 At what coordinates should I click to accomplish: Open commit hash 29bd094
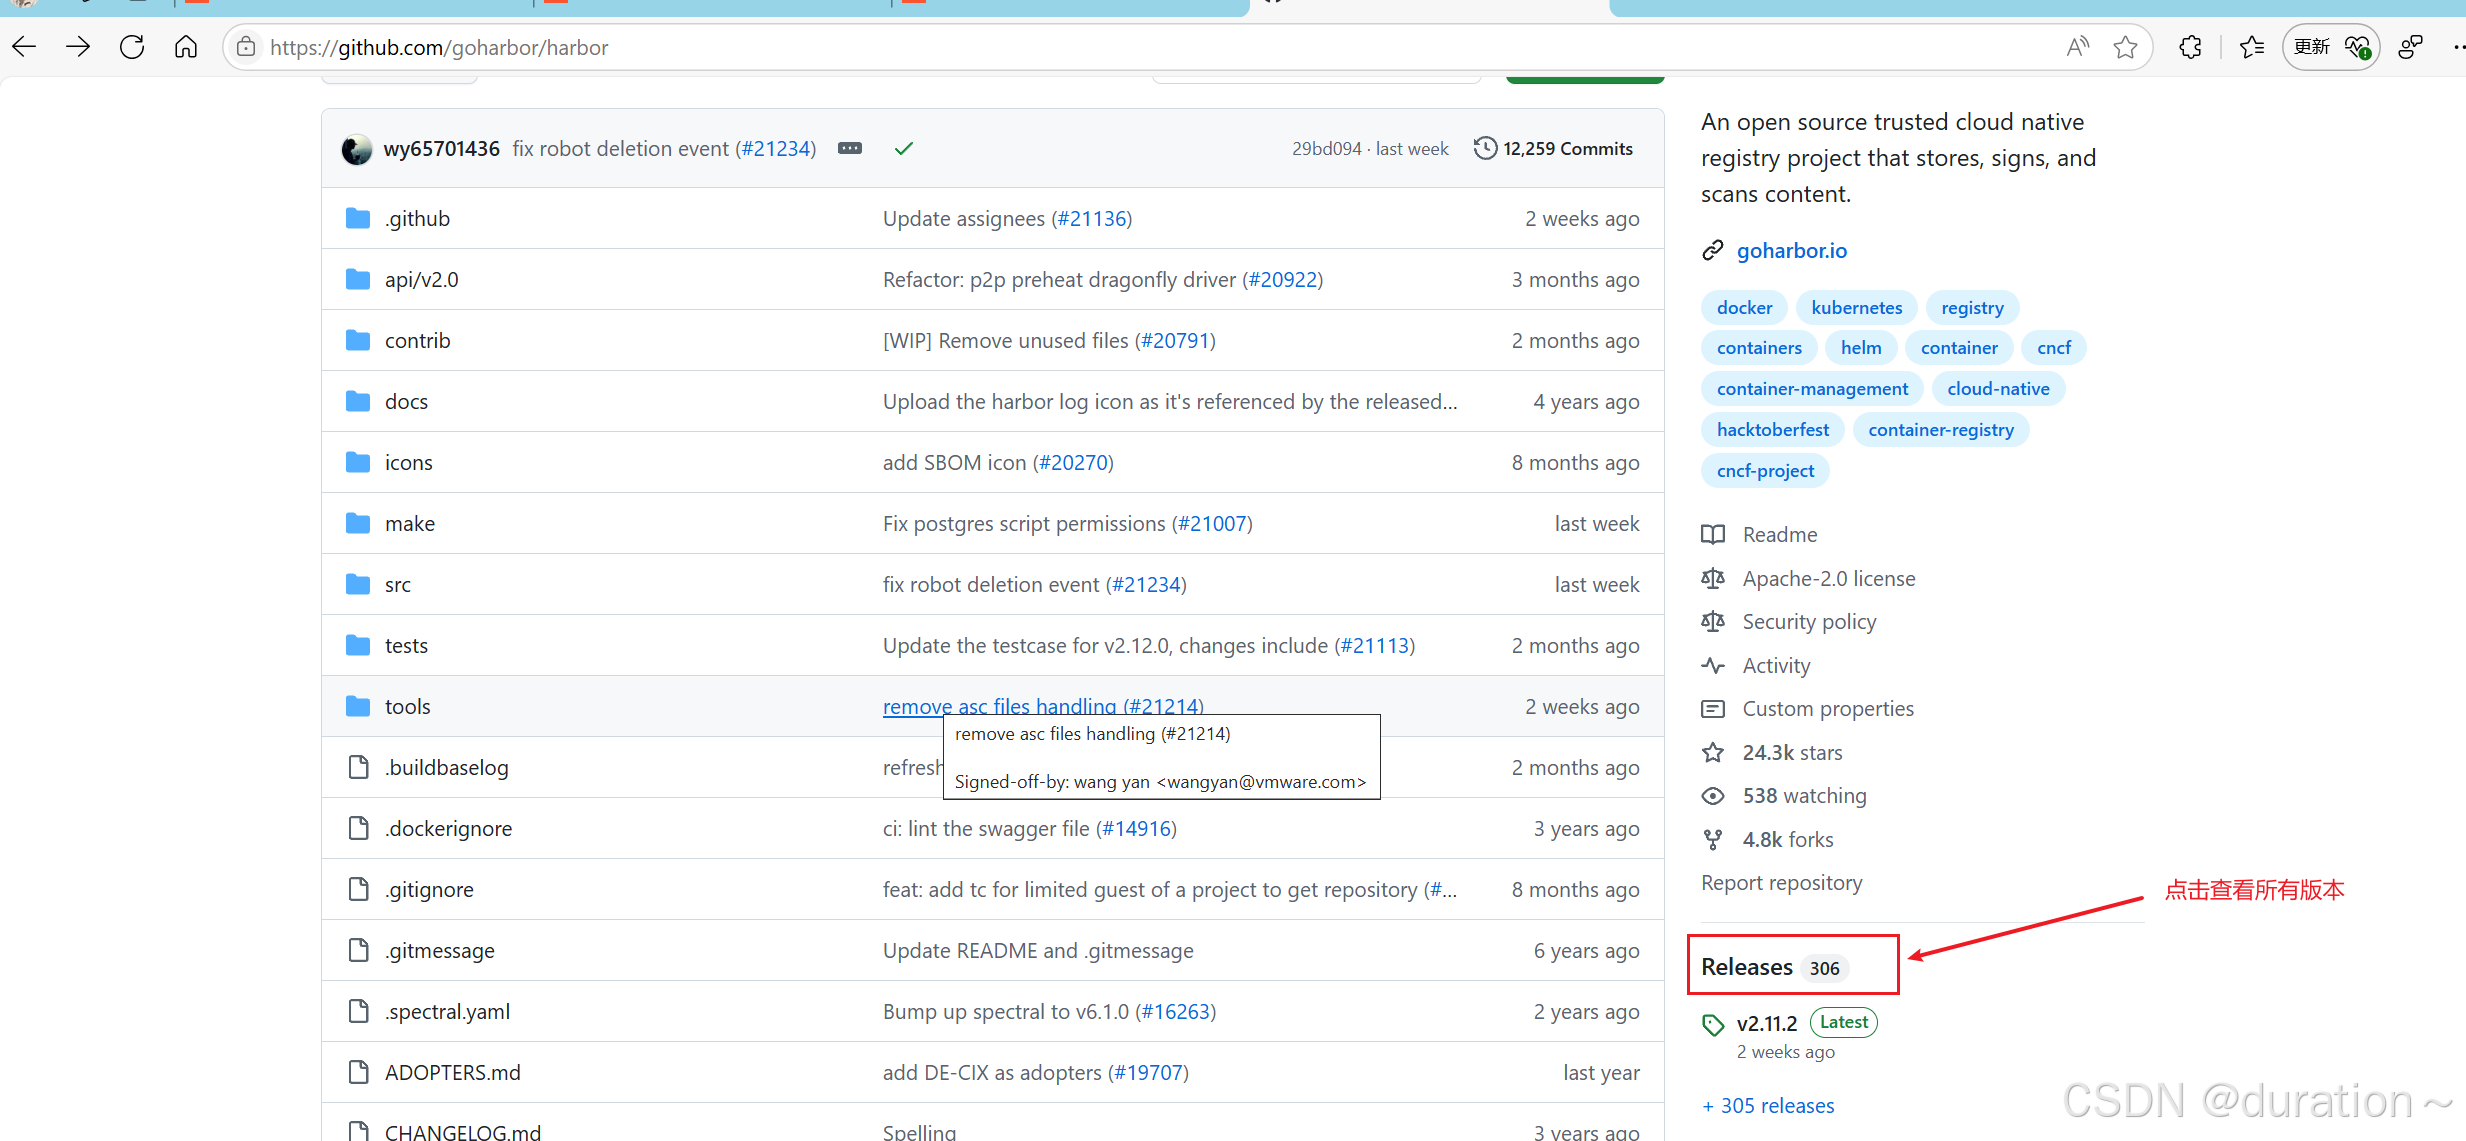[x=1326, y=148]
